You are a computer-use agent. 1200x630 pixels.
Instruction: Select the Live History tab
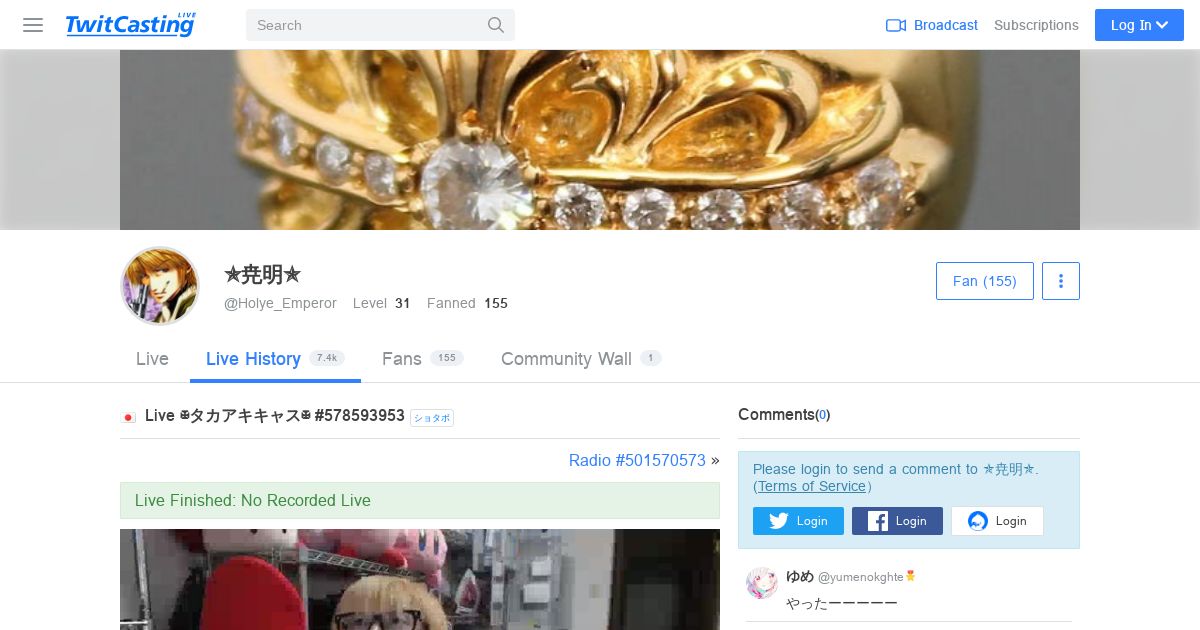[275, 359]
